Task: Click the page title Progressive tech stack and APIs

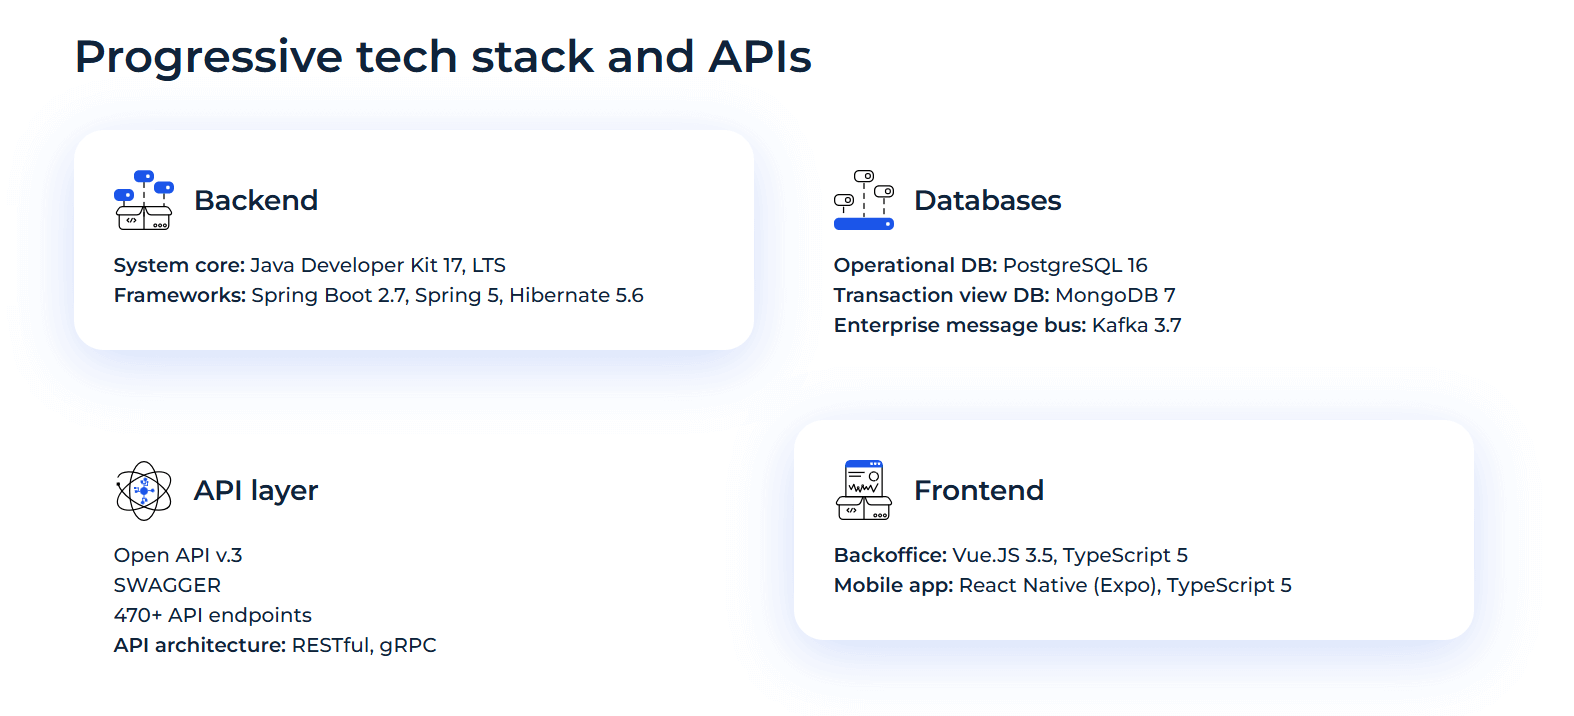Action: point(443,56)
